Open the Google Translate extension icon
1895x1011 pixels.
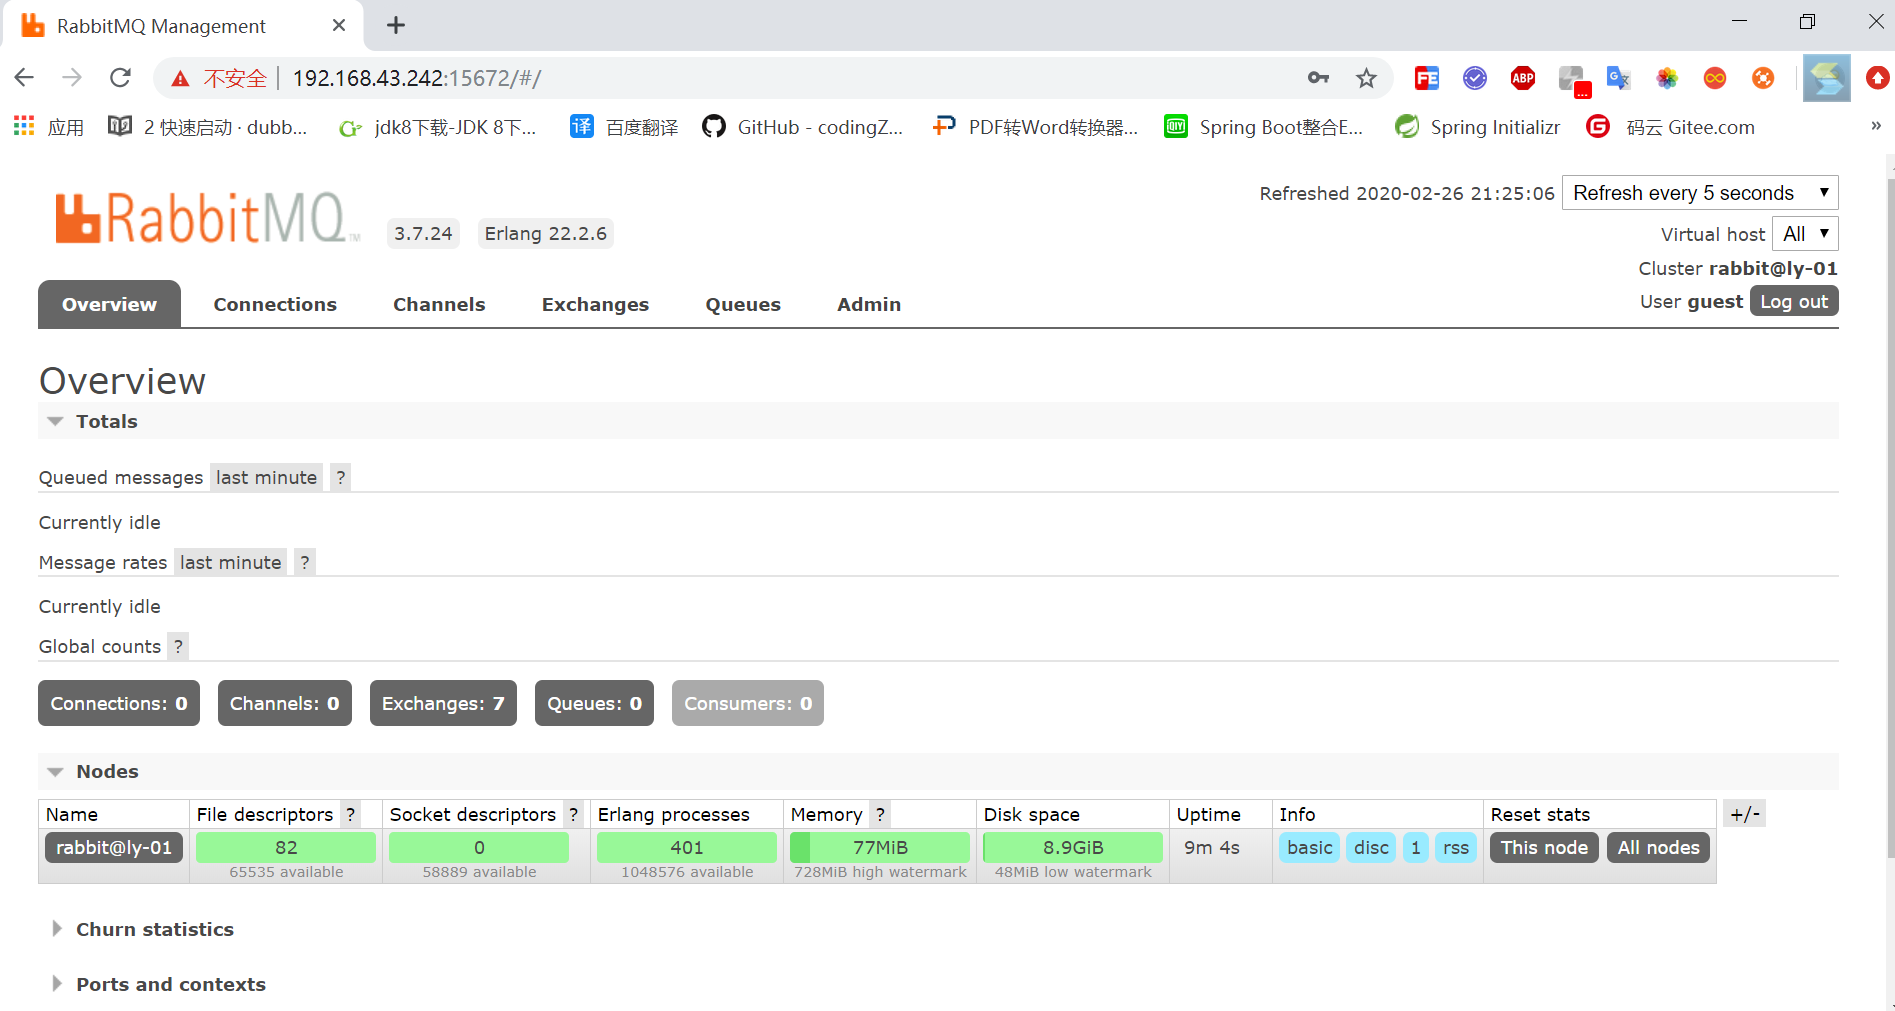tap(1618, 78)
